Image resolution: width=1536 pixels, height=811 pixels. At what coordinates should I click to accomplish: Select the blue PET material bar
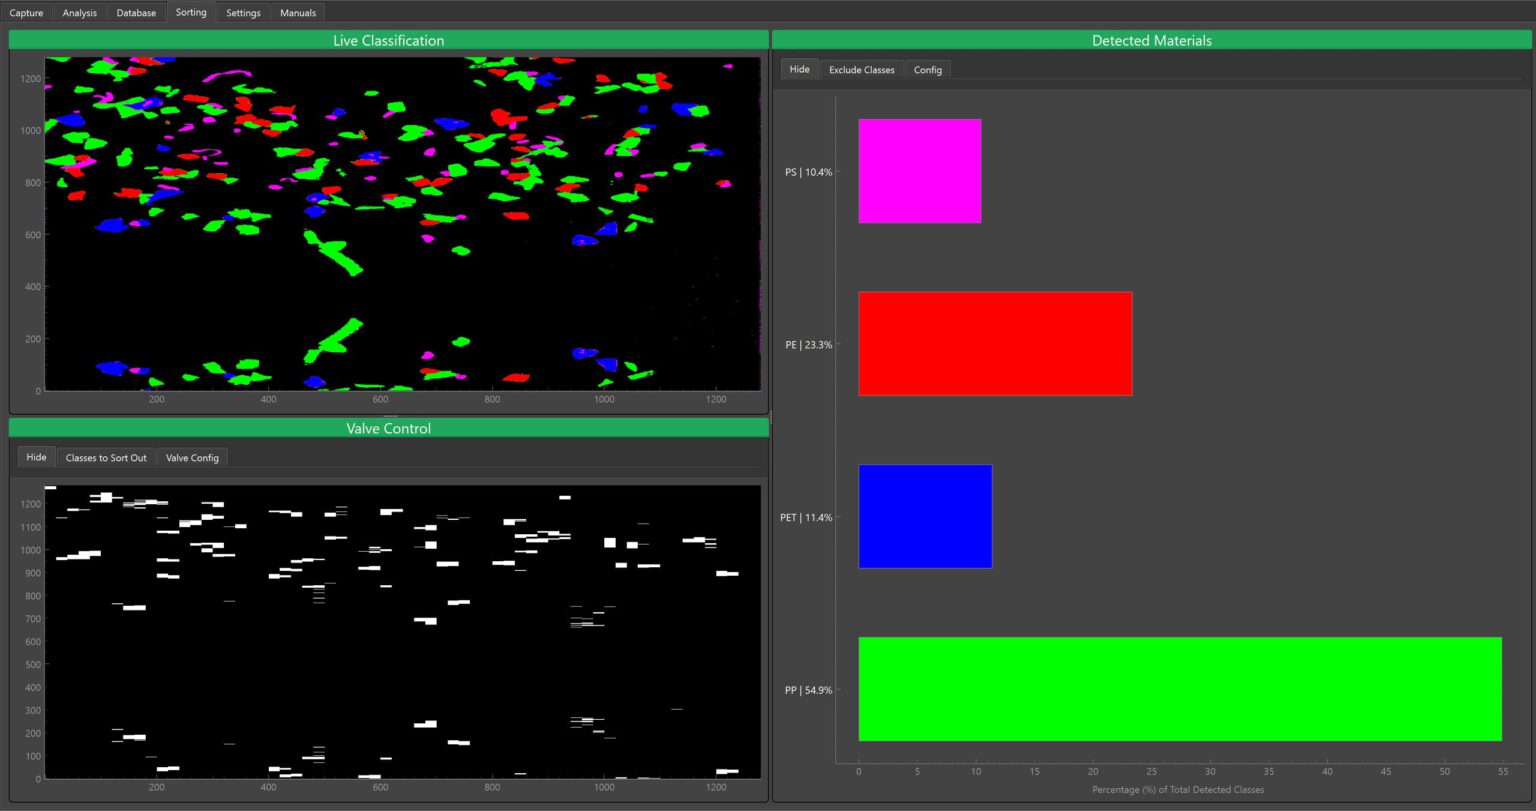click(924, 516)
